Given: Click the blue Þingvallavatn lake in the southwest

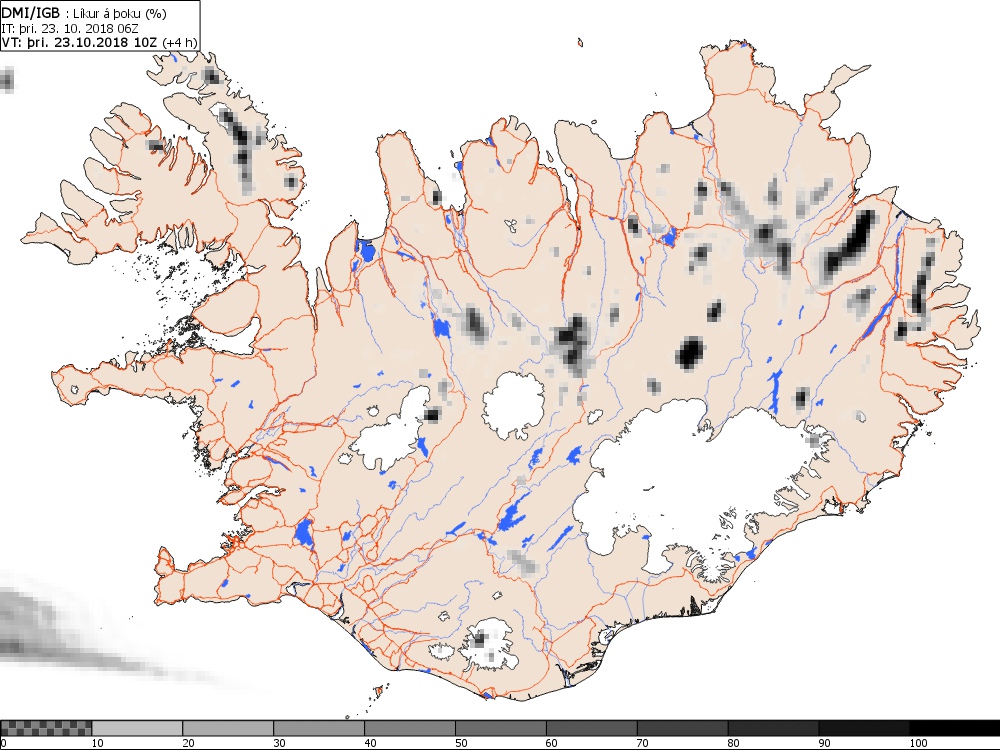Looking at the screenshot, I should (304, 533).
